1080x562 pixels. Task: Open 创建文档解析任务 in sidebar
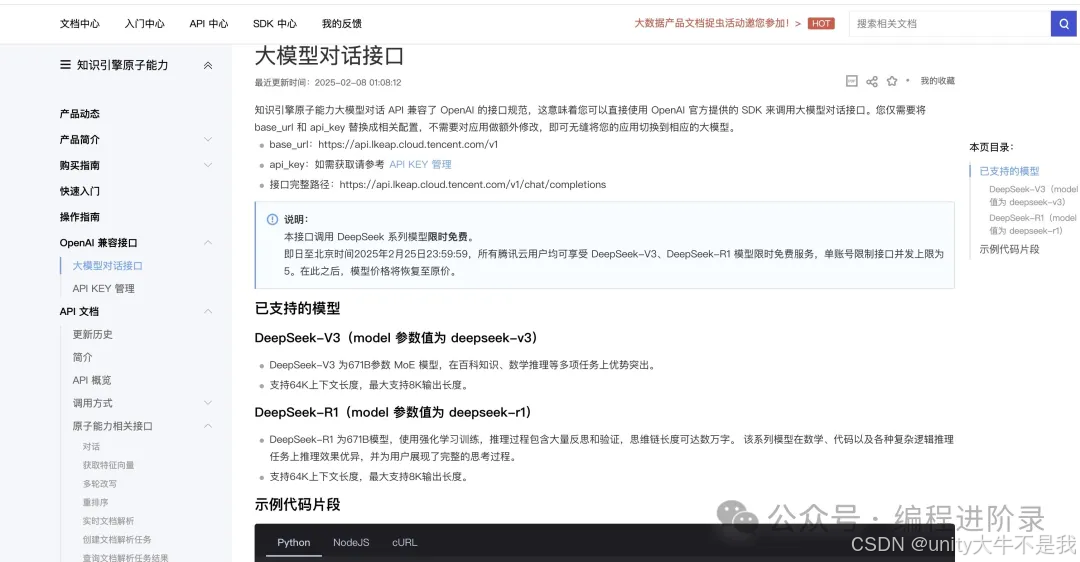[x=117, y=539]
